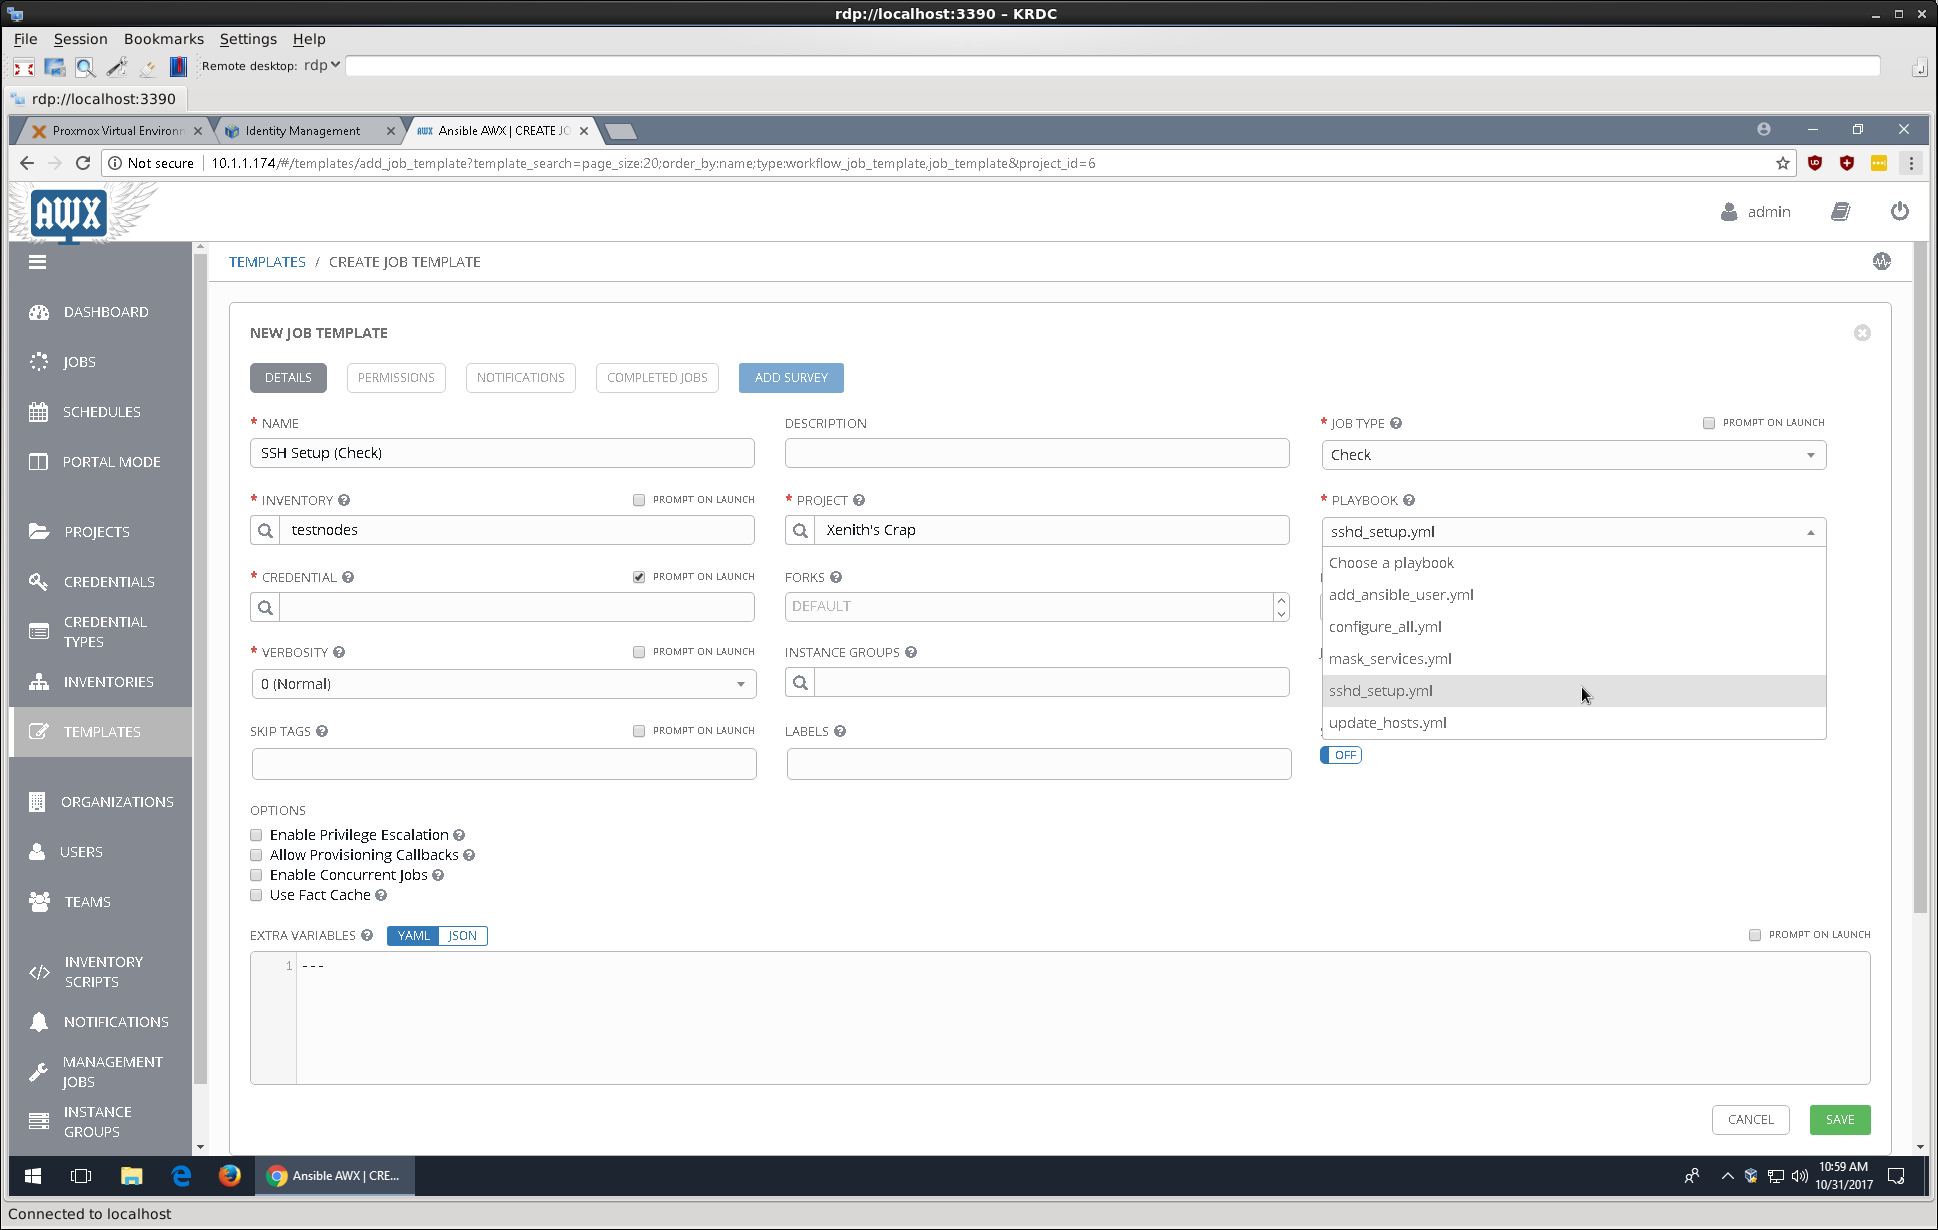Check Enable Privilege Escalation

[x=256, y=835]
